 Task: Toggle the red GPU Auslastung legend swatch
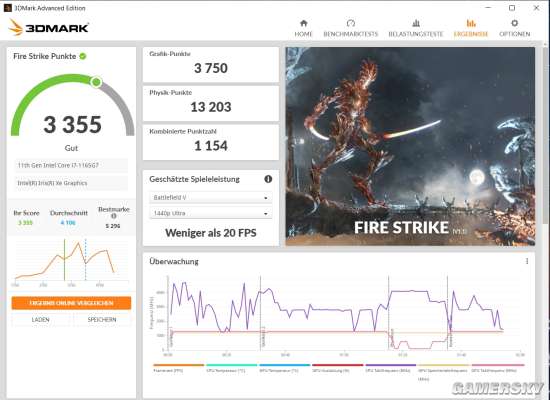337,365
